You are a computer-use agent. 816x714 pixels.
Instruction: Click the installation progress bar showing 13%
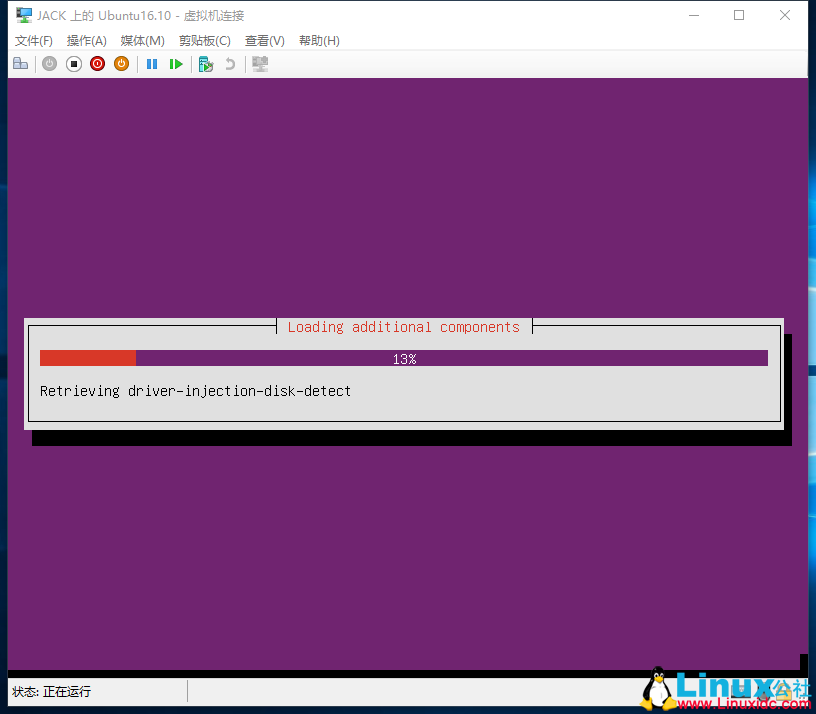point(404,357)
